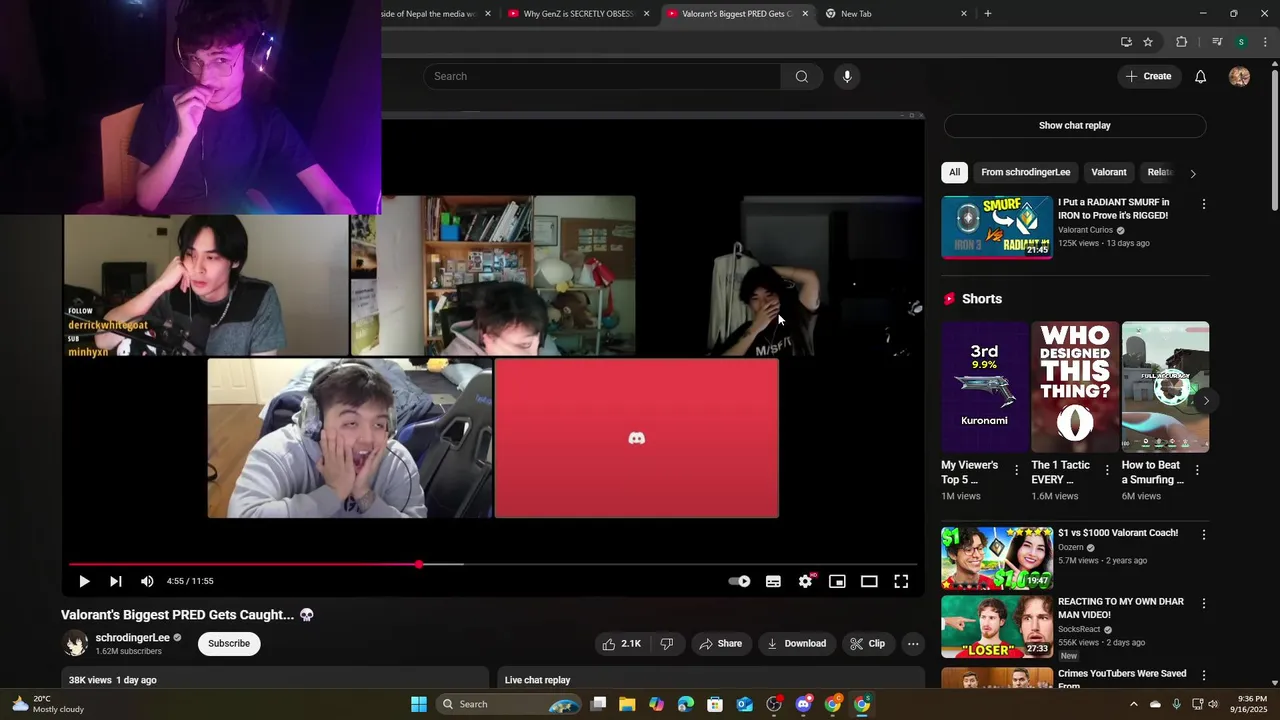Select the All filter chip
This screenshot has height=720, width=1280.
click(954, 172)
